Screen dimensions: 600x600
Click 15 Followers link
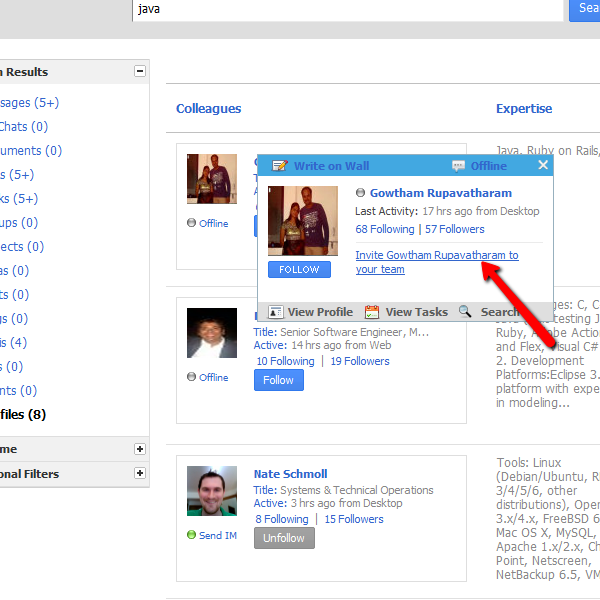pos(354,519)
